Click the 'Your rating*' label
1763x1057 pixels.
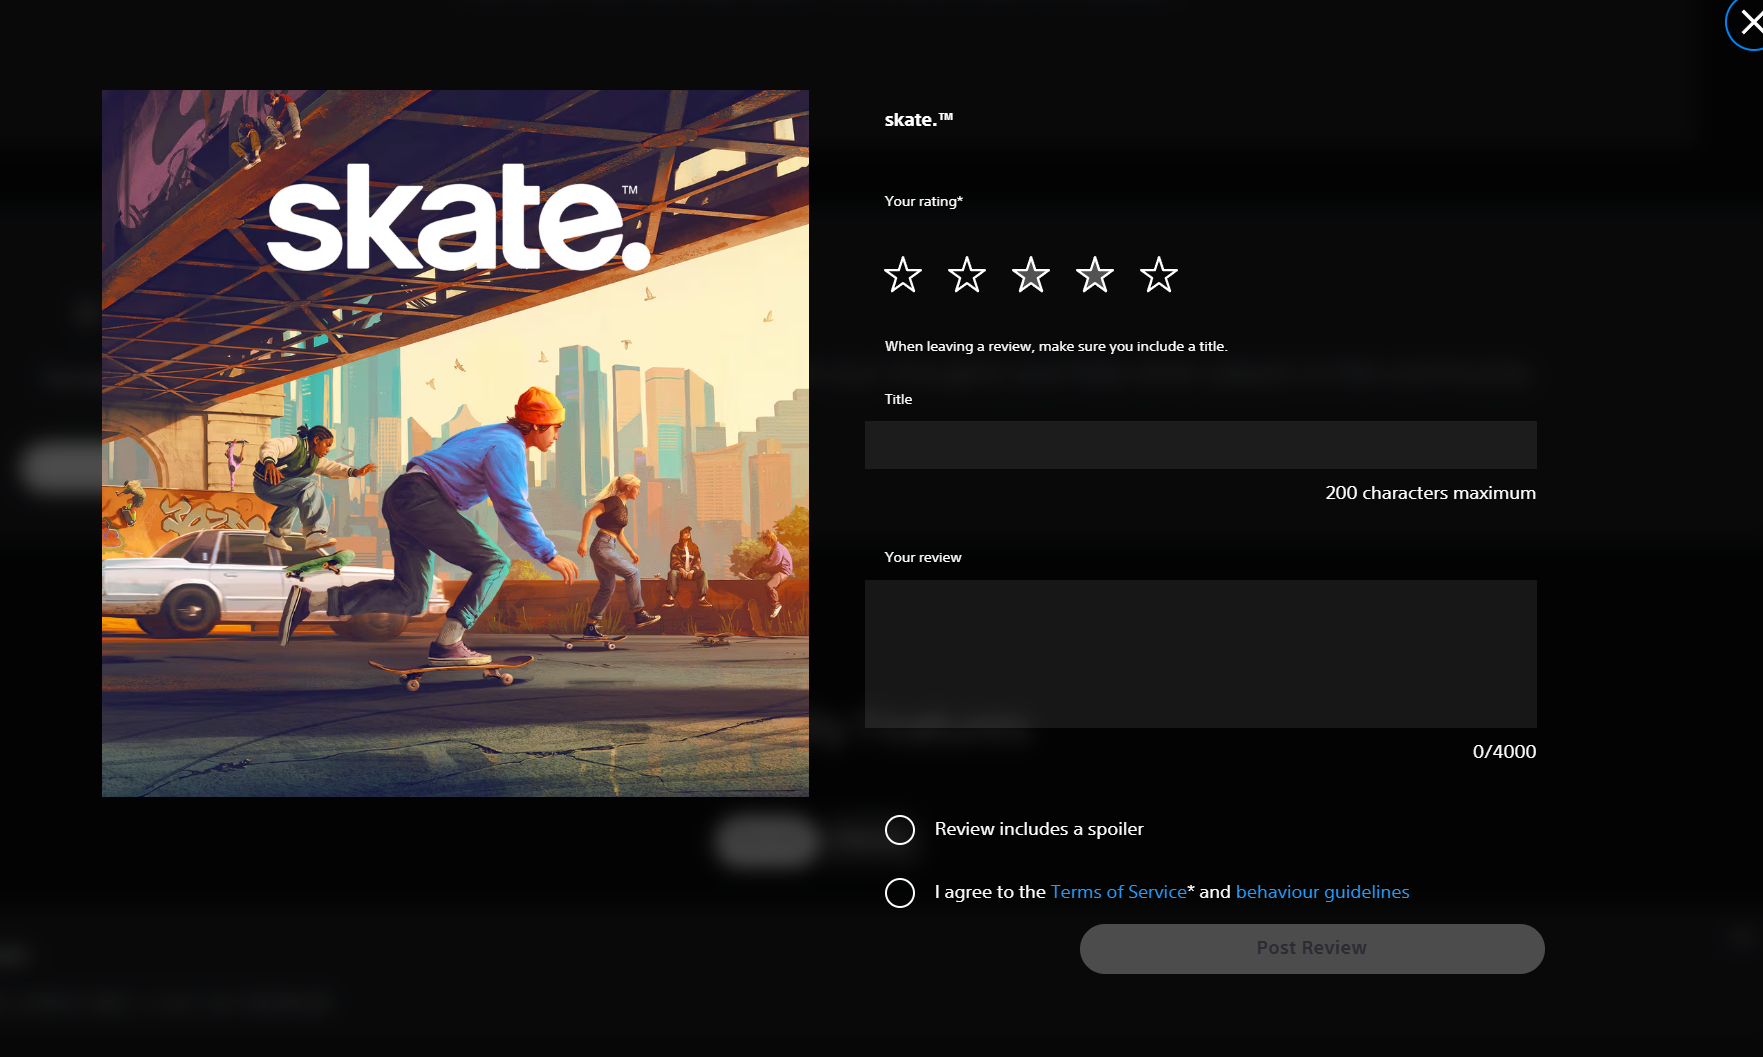click(923, 201)
